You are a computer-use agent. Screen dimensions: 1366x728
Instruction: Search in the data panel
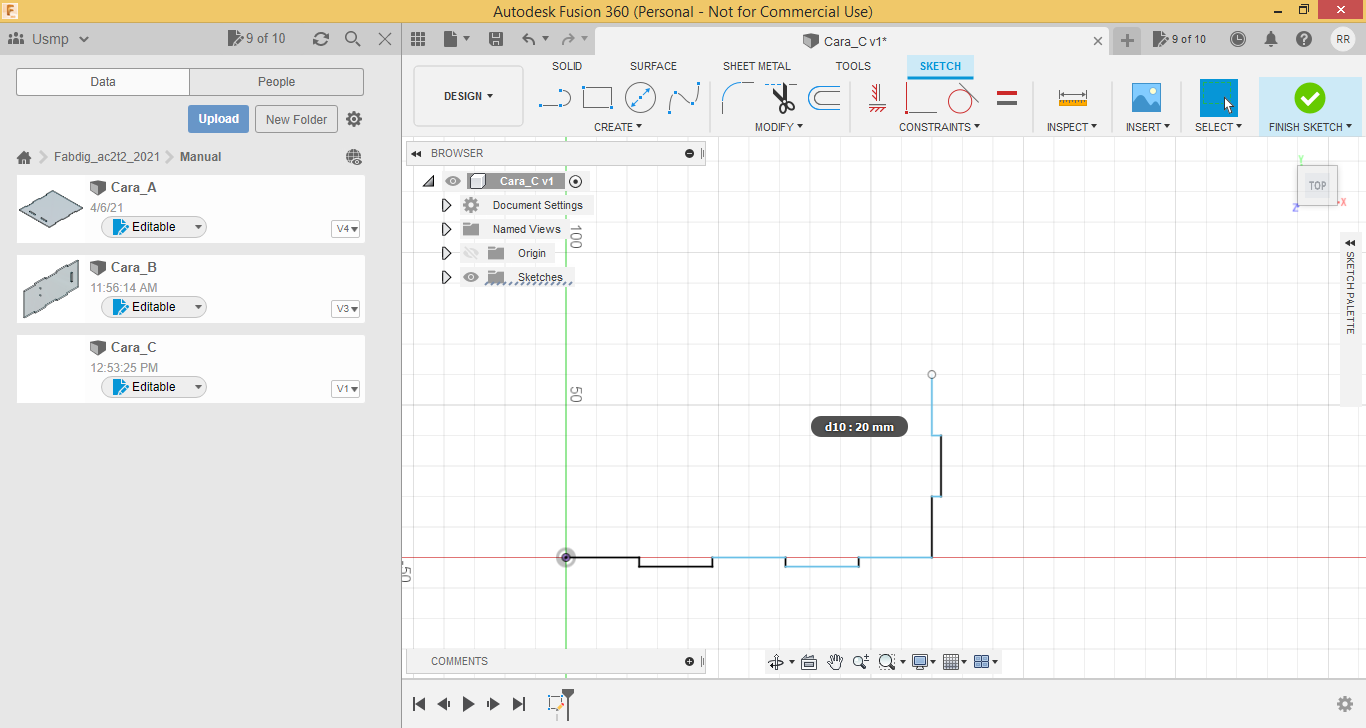[x=352, y=39]
